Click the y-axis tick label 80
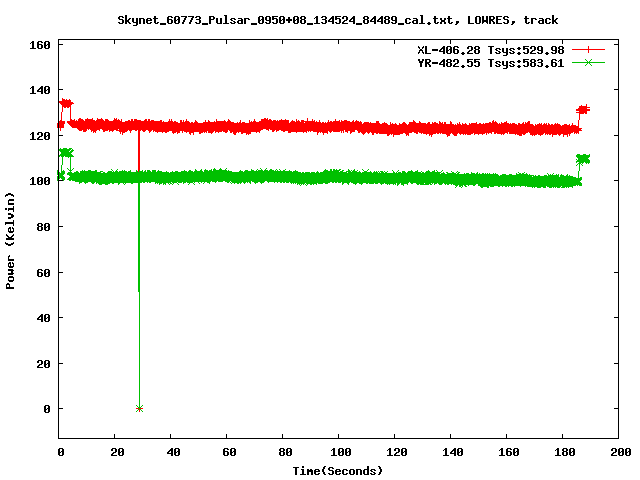The image size is (640, 480). pyautogui.click(x=43, y=227)
